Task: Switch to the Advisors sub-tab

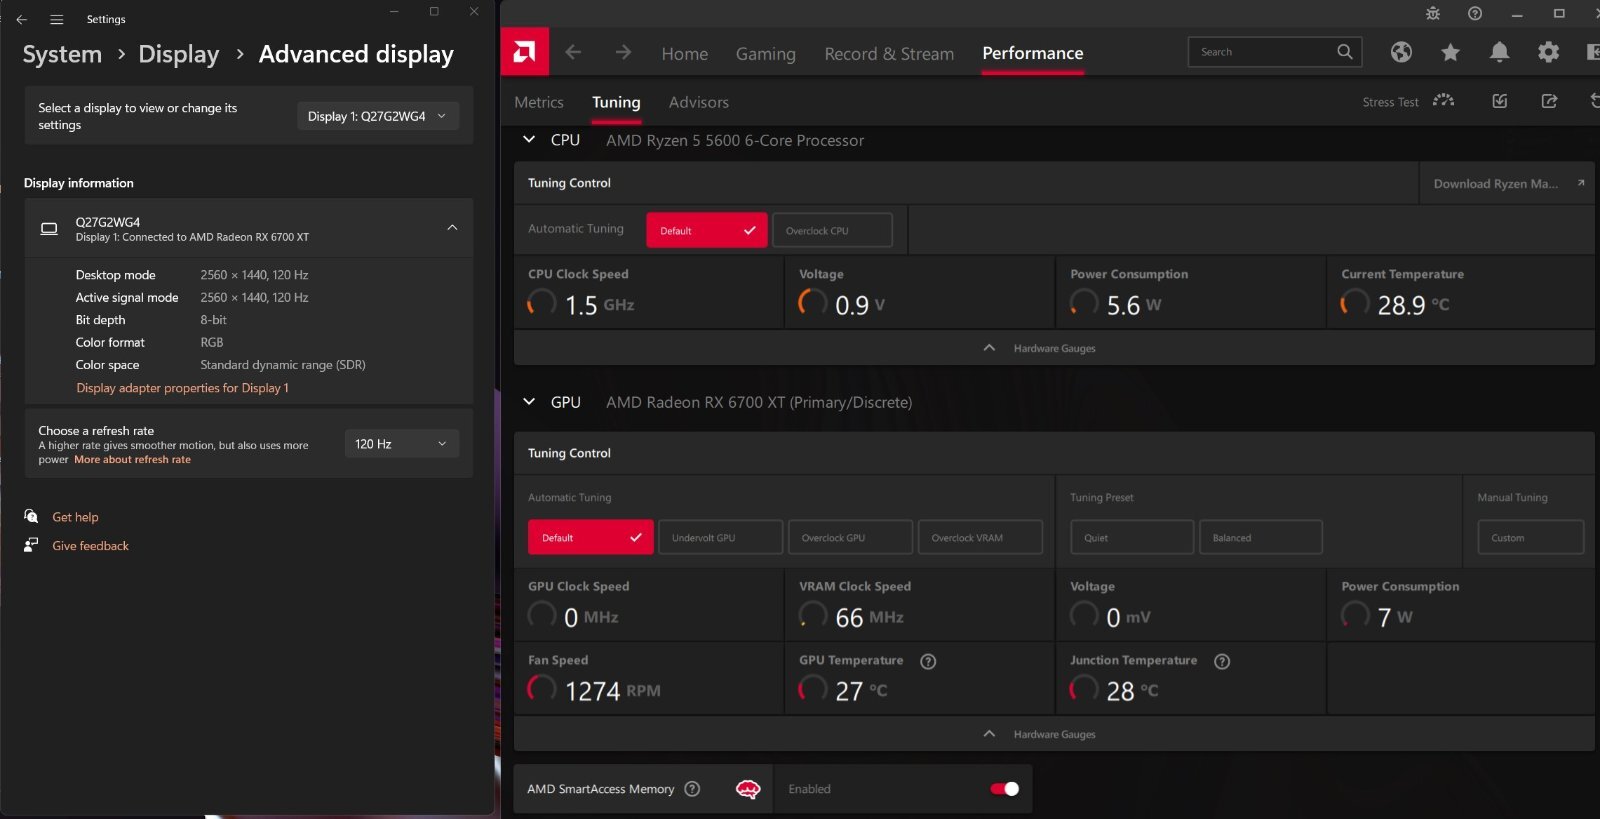Action: pos(699,102)
